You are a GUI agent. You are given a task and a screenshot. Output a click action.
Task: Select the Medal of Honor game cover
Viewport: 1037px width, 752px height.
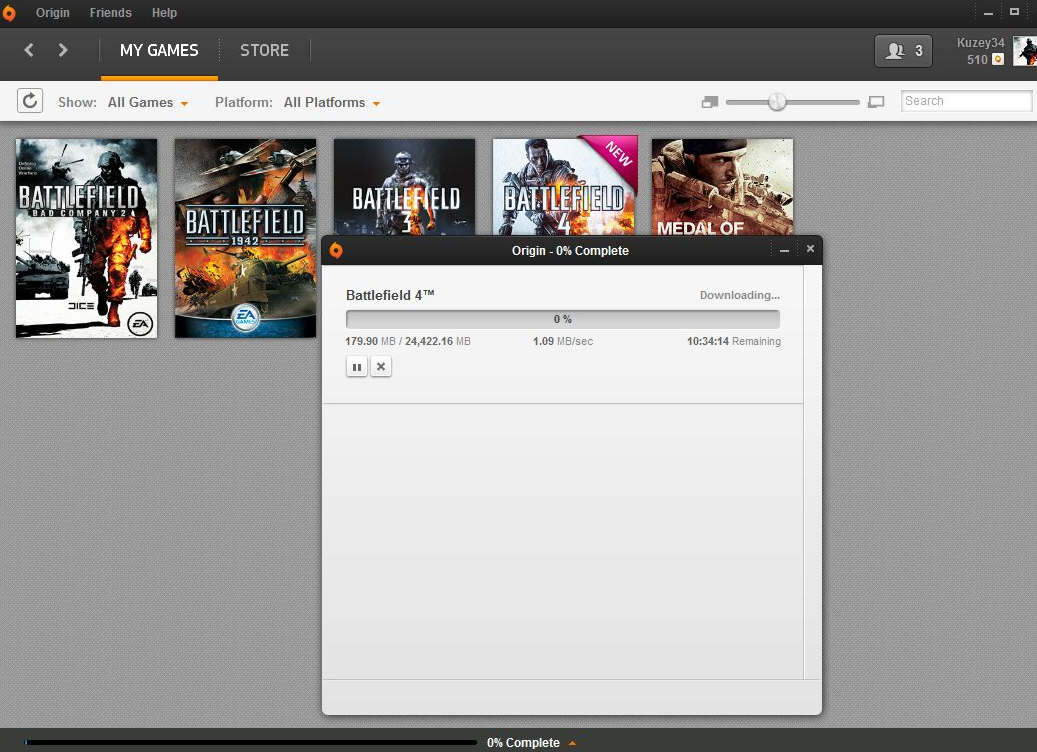pos(722,187)
